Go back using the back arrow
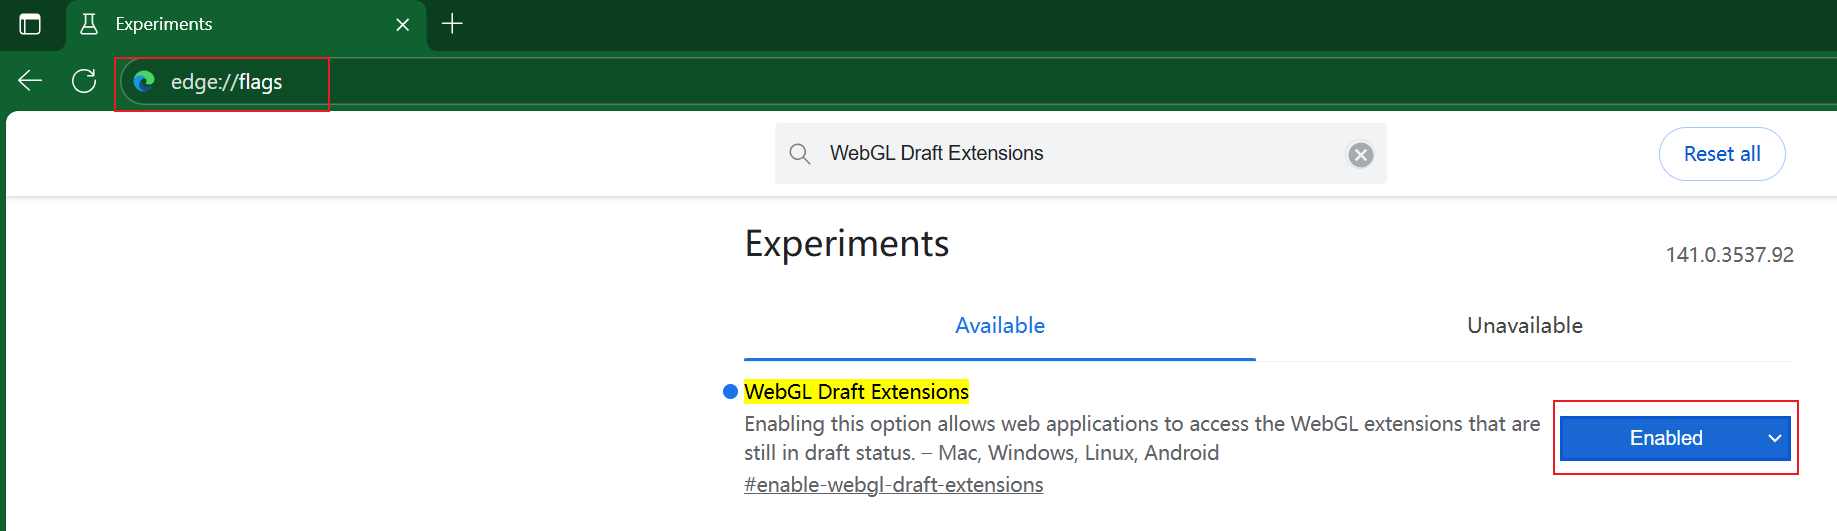 click(30, 81)
